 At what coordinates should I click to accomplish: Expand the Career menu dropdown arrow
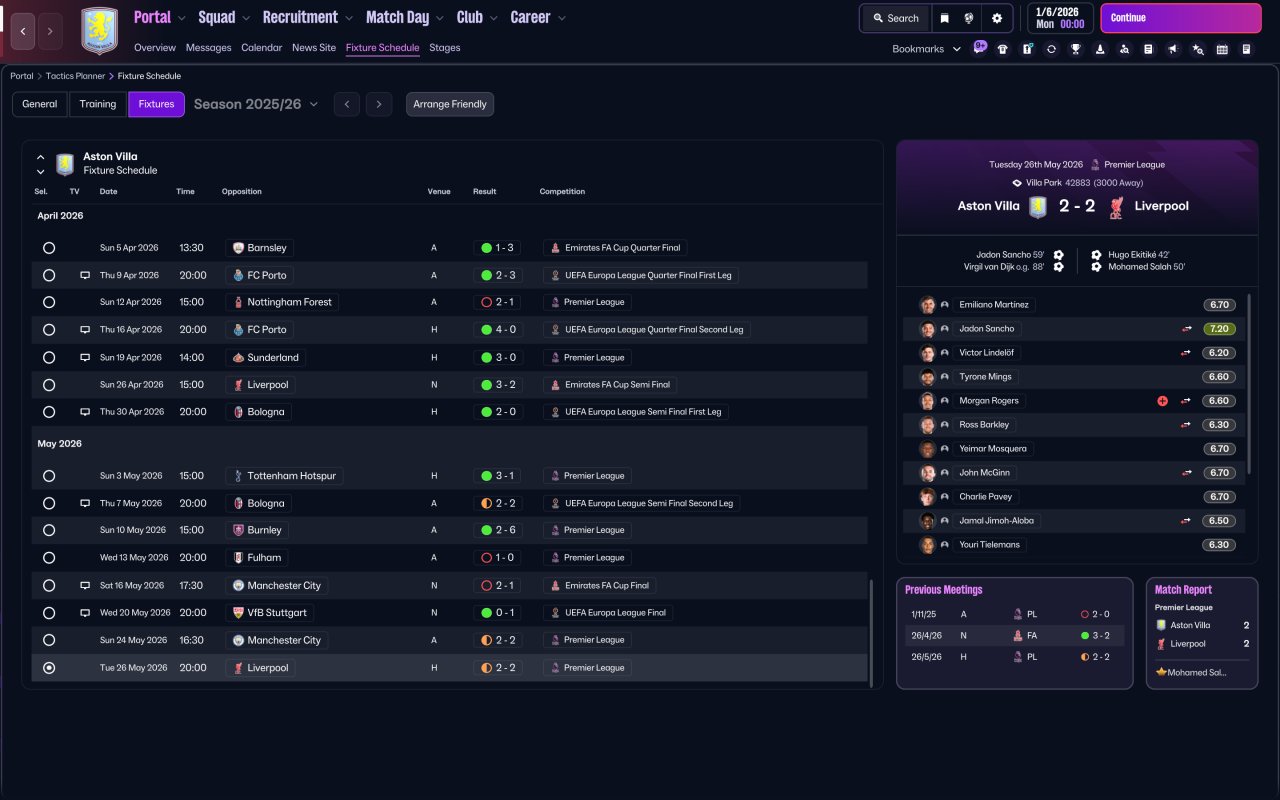[x=562, y=18]
